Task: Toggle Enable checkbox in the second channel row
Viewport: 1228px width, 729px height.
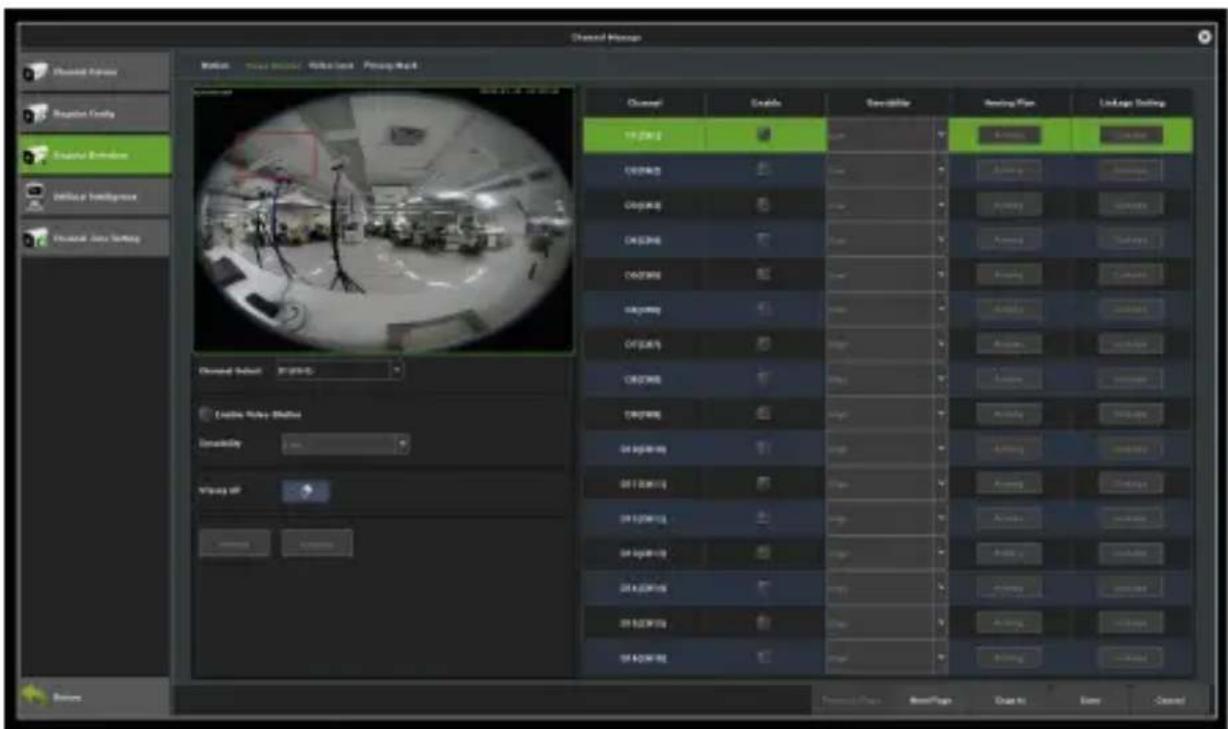Action: tap(764, 170)
